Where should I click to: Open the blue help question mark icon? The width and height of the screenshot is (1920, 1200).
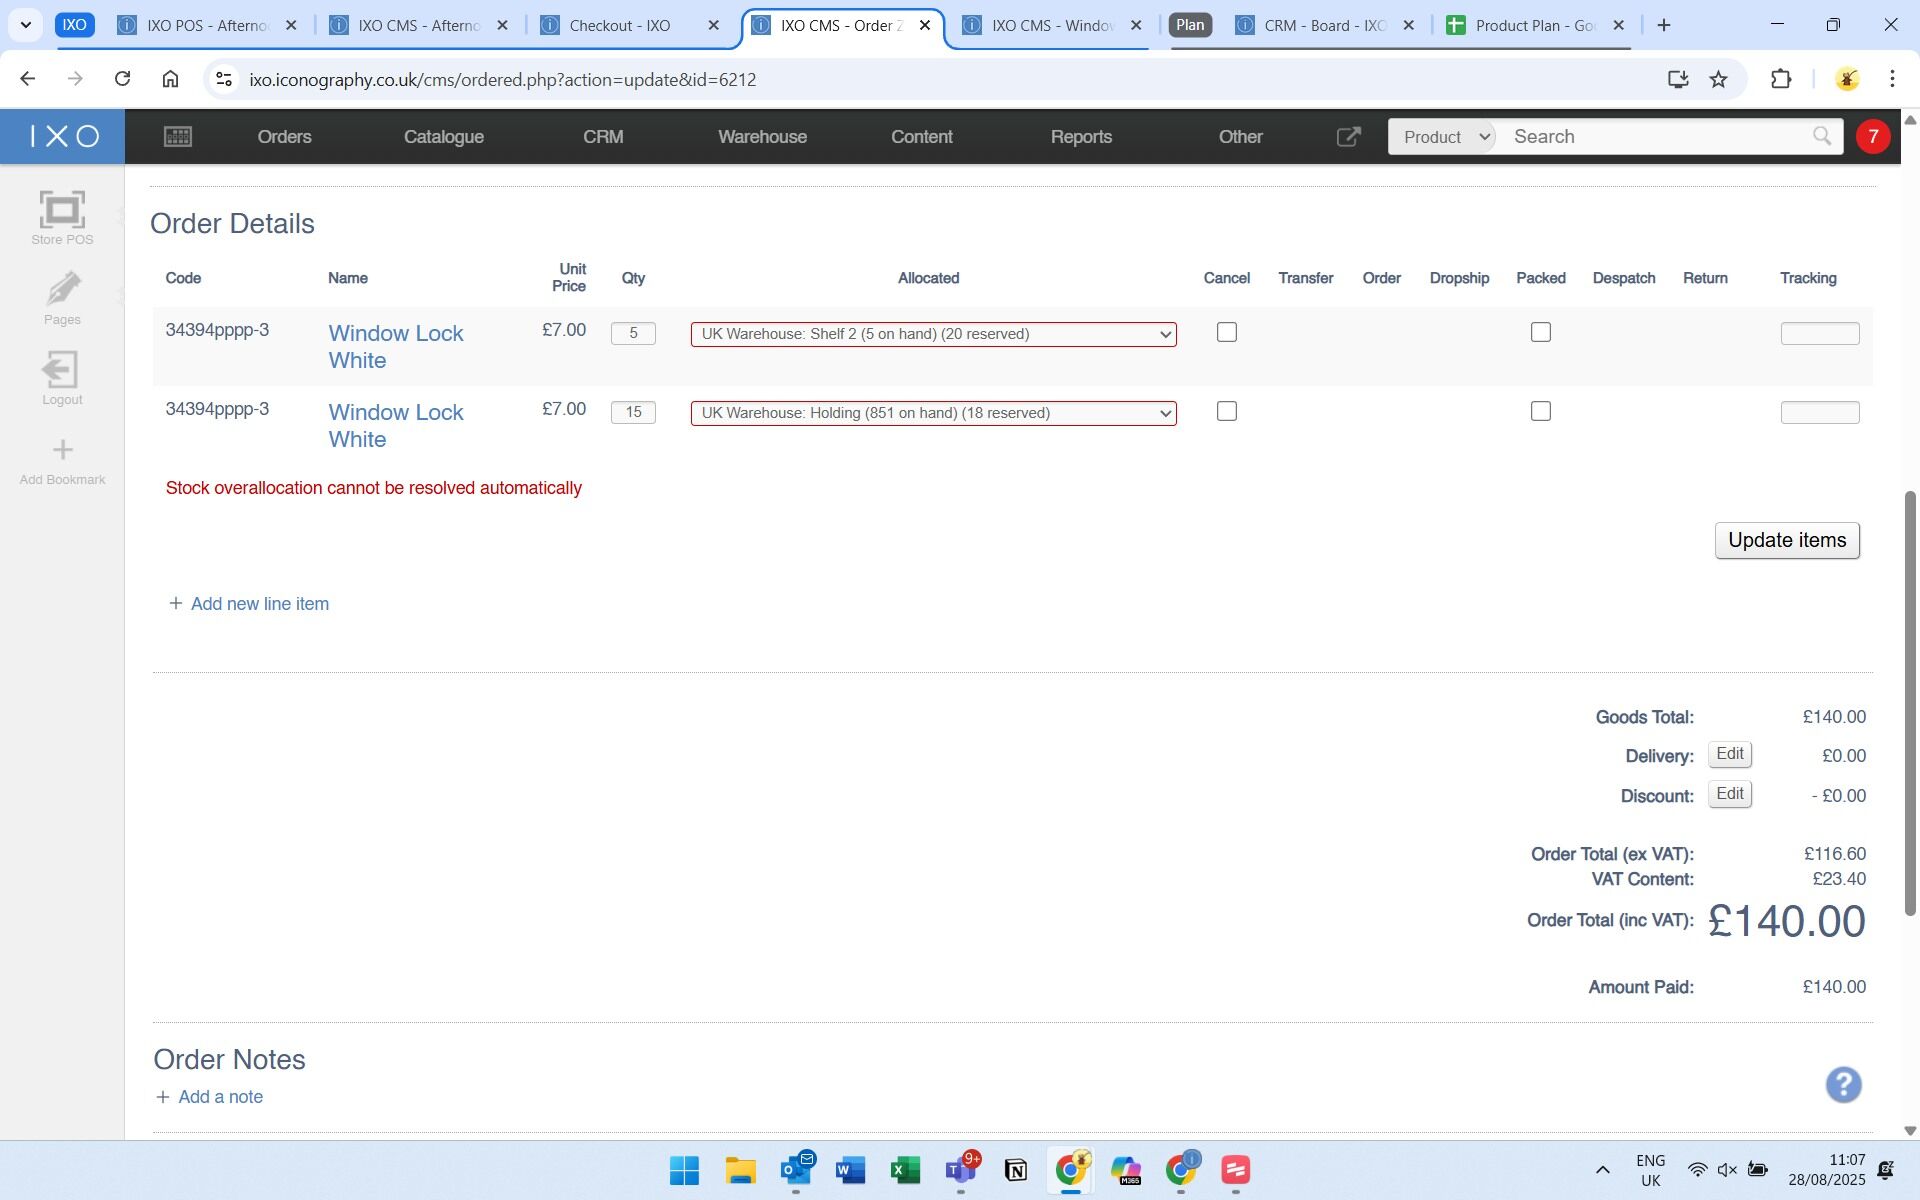[x=1842, y=1084]
